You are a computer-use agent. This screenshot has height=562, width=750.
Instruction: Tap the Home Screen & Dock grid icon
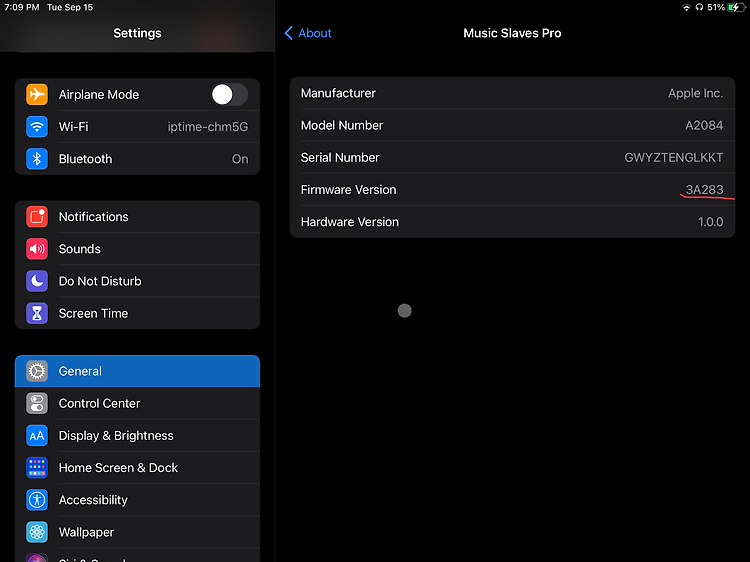click(x=37, y=468)
